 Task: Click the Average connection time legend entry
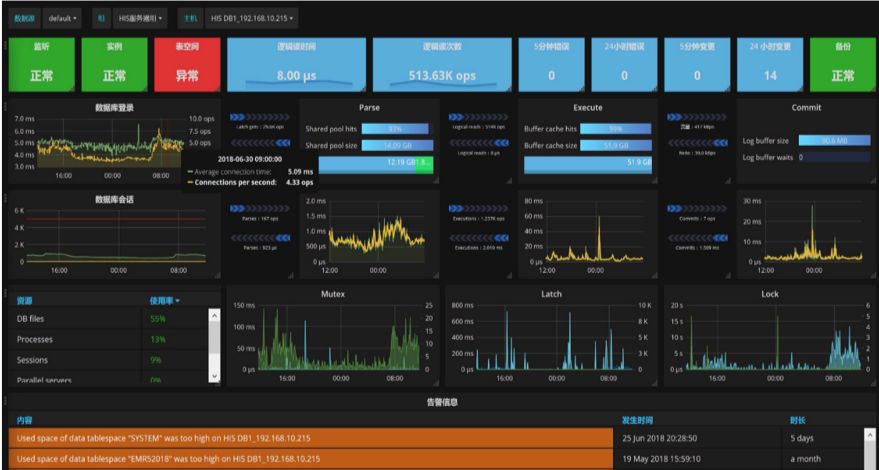230,172
